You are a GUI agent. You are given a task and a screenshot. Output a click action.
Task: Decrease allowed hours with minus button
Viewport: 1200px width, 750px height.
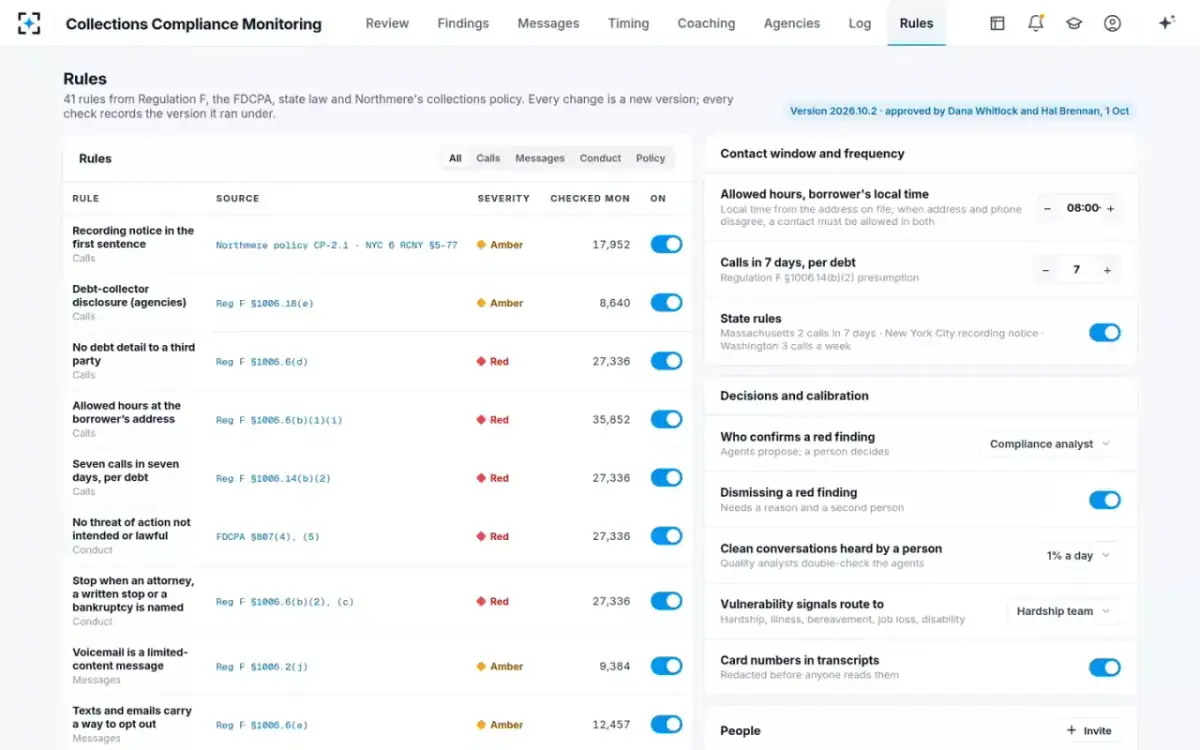tap(1047, 208)
